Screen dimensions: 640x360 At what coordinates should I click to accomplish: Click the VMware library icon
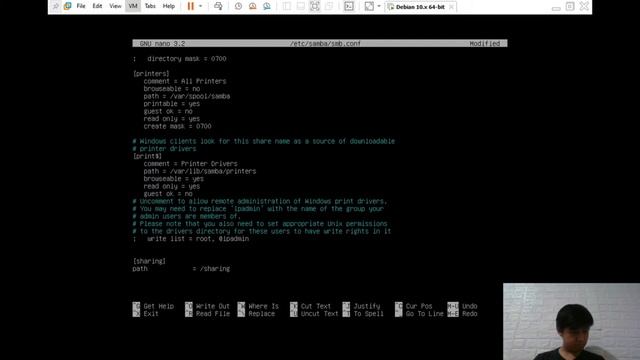(67, 6)
